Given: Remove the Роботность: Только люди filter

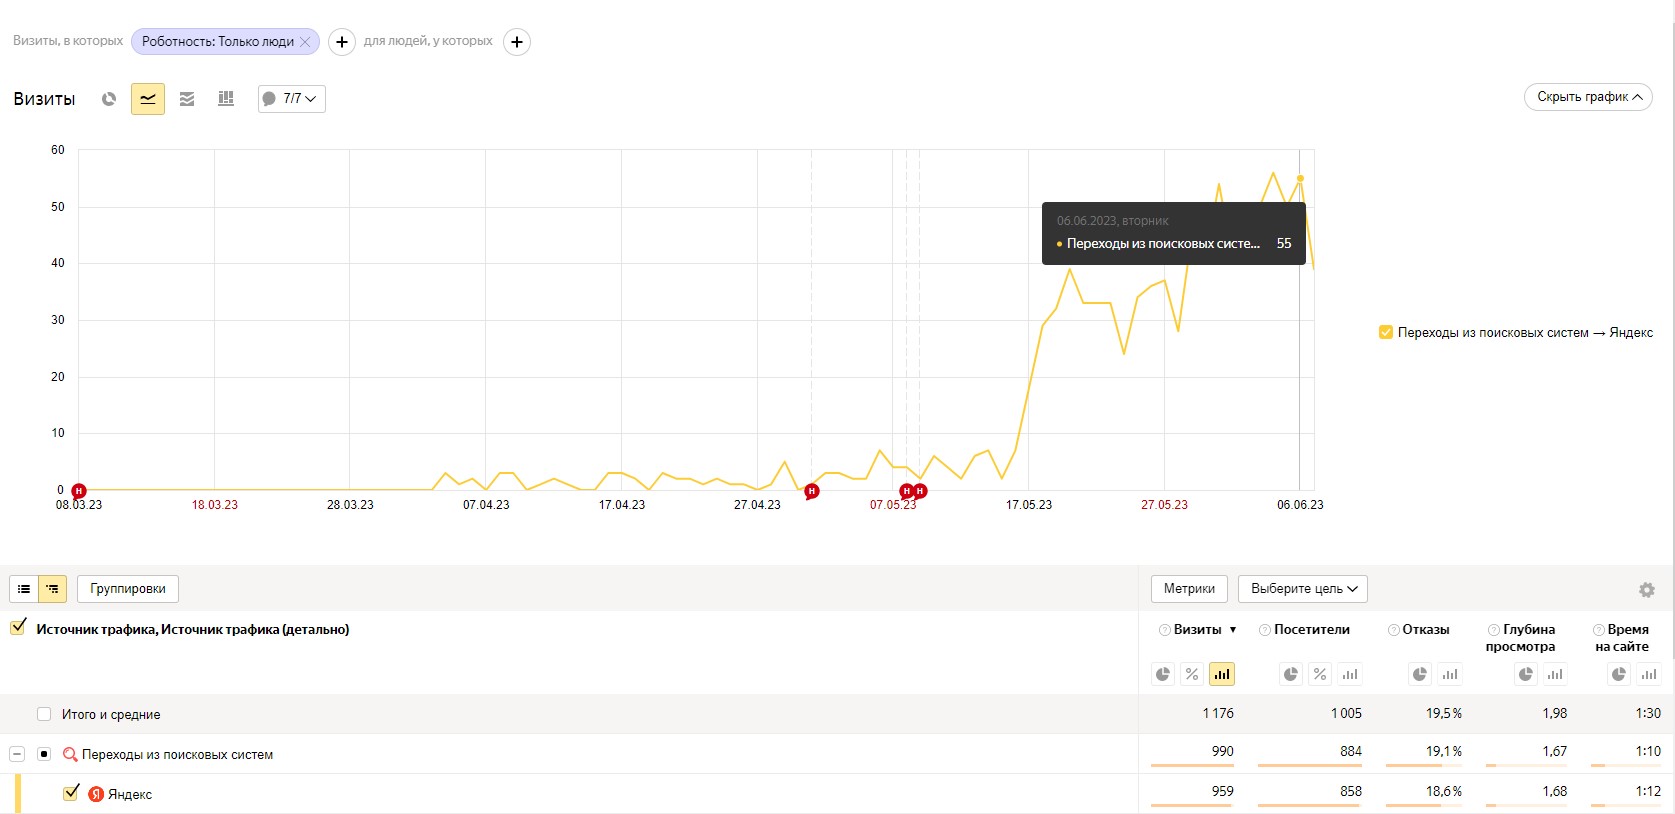Looking at the screenshot, I should pyautogui.click(x=305, y=41).
